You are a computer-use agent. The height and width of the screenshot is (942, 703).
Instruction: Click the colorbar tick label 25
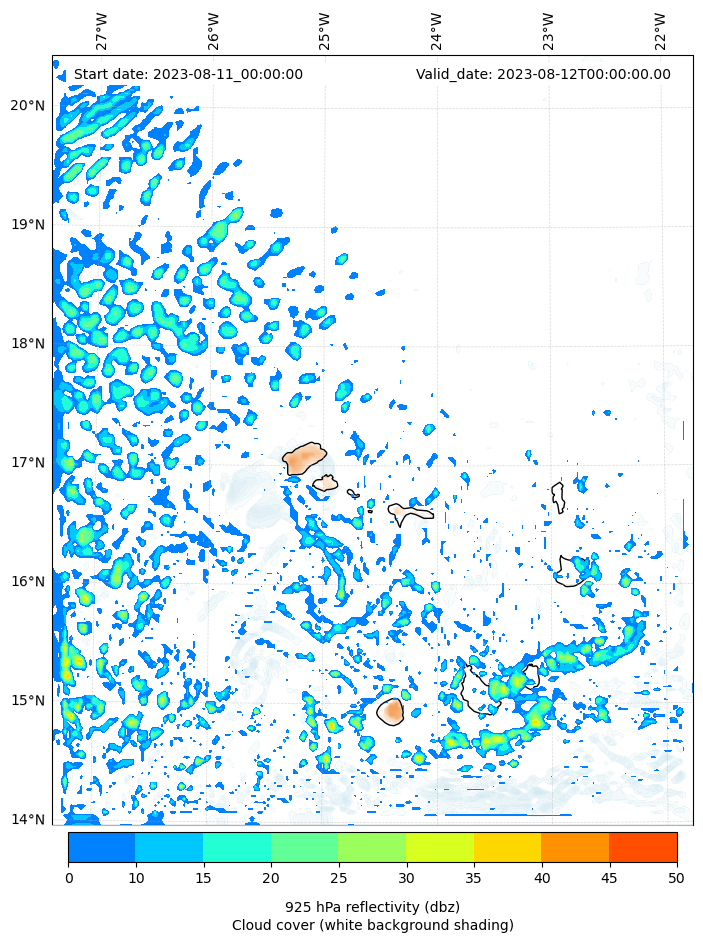pos(338,878)
